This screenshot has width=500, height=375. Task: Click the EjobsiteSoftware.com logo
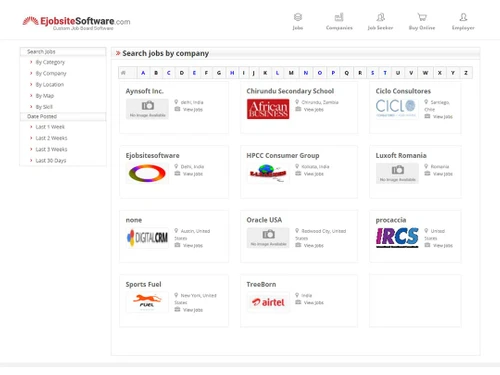76,23
